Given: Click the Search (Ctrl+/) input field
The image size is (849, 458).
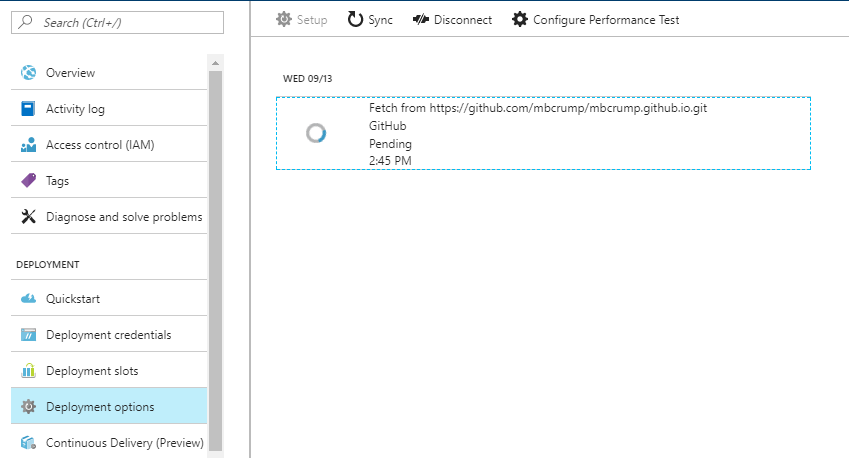Looking at the screenshot, I should coord(117,23).
